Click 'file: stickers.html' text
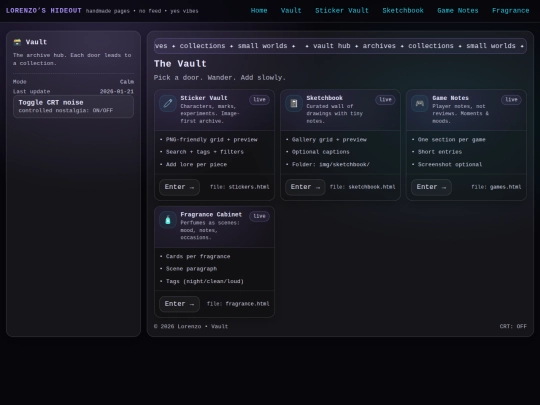This screenshot has height=405, width=540. tap(240, 187)
